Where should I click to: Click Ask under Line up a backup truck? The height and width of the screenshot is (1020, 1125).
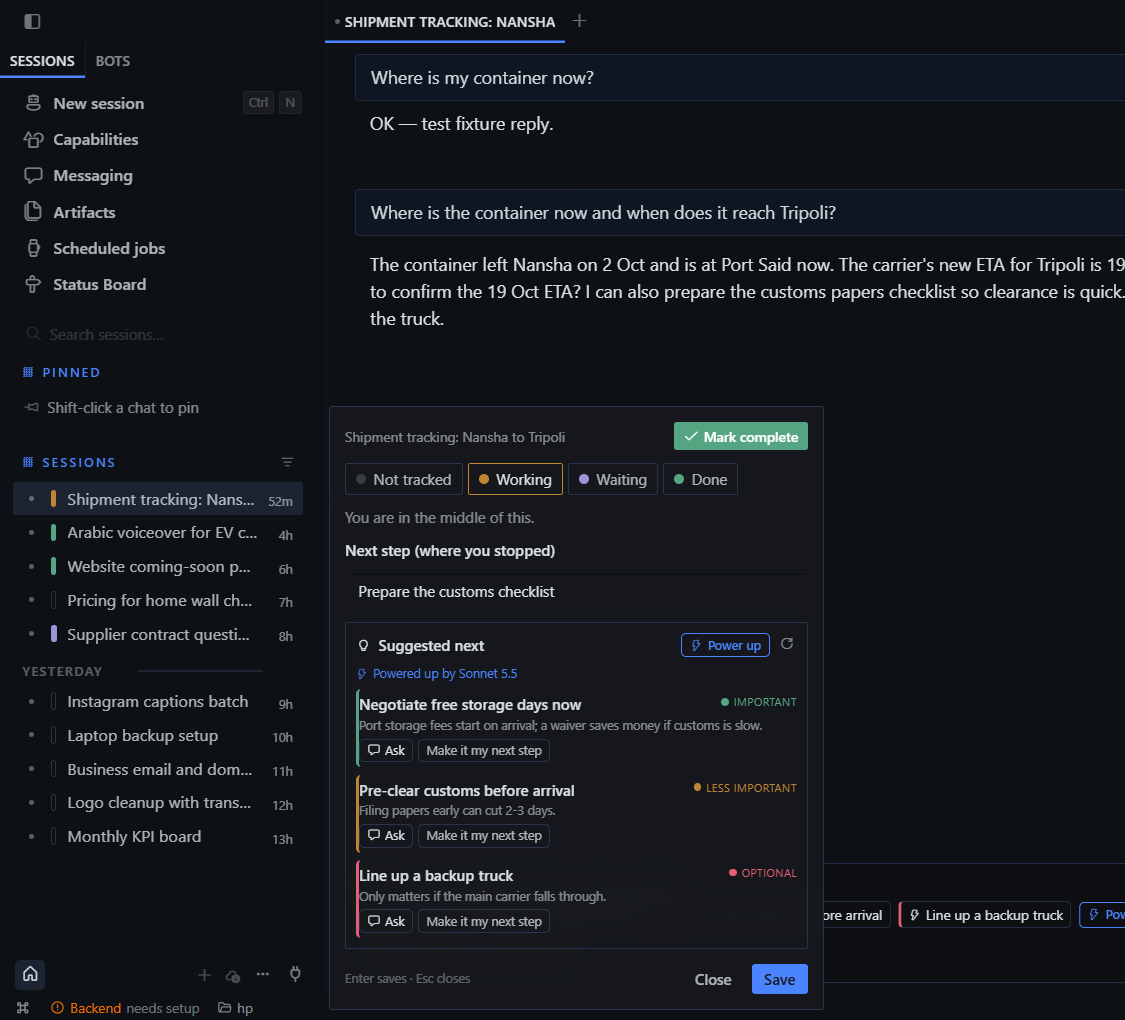point(386,921)
